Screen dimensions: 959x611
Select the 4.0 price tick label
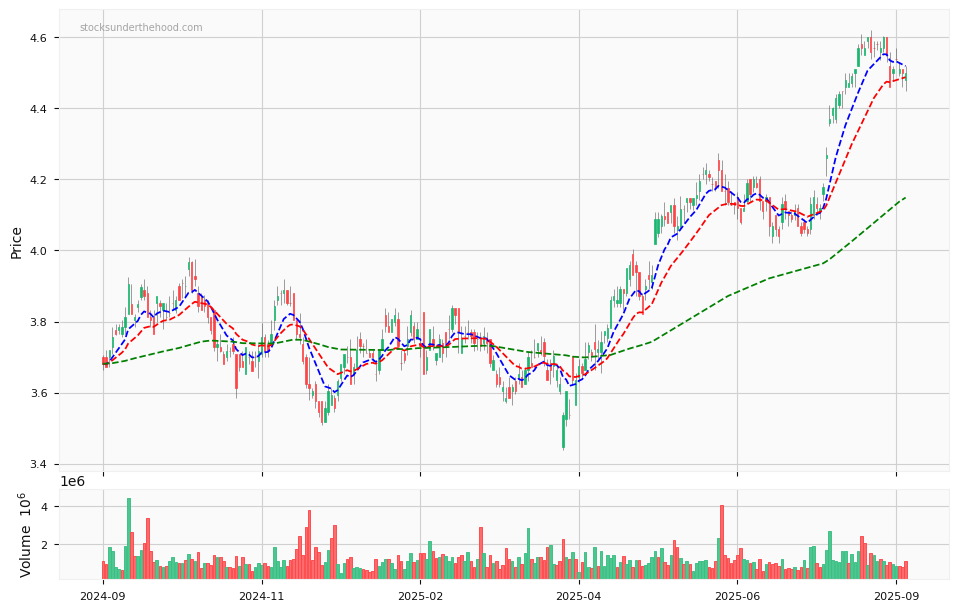[37, 251]
